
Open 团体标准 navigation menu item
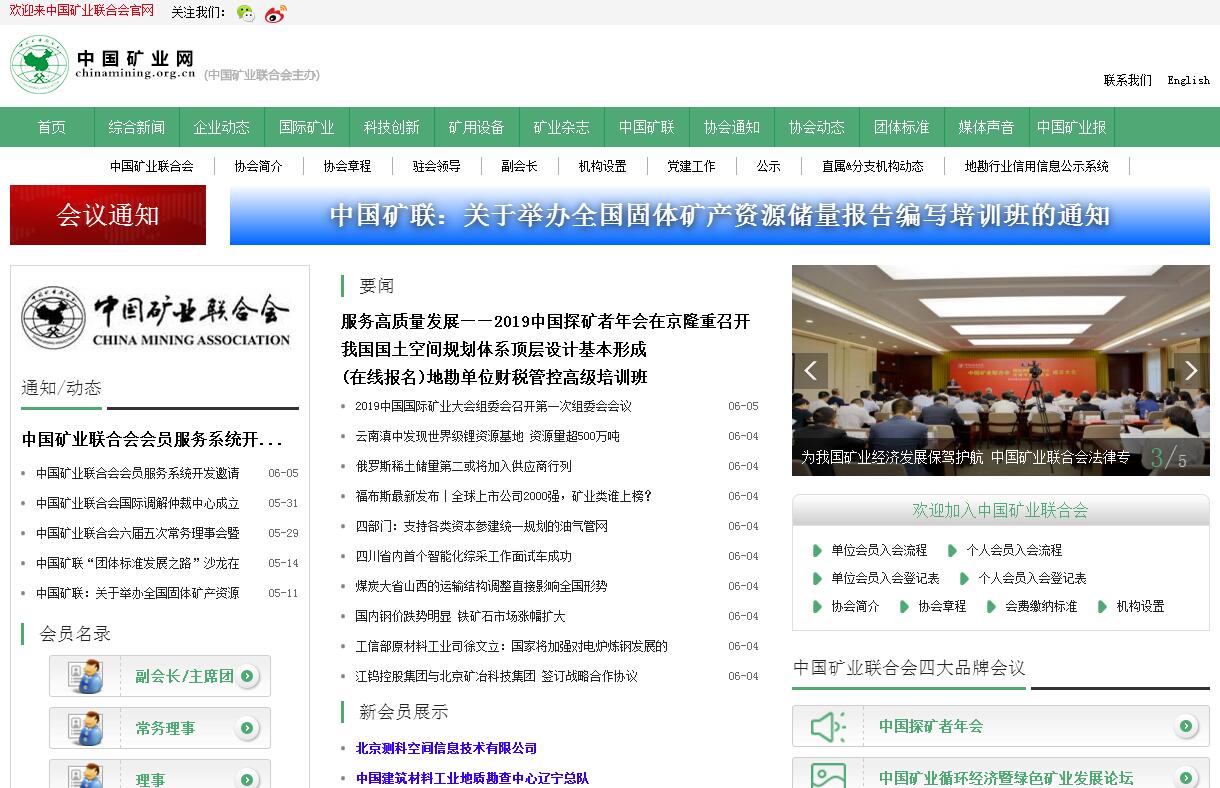coord(901,128)
